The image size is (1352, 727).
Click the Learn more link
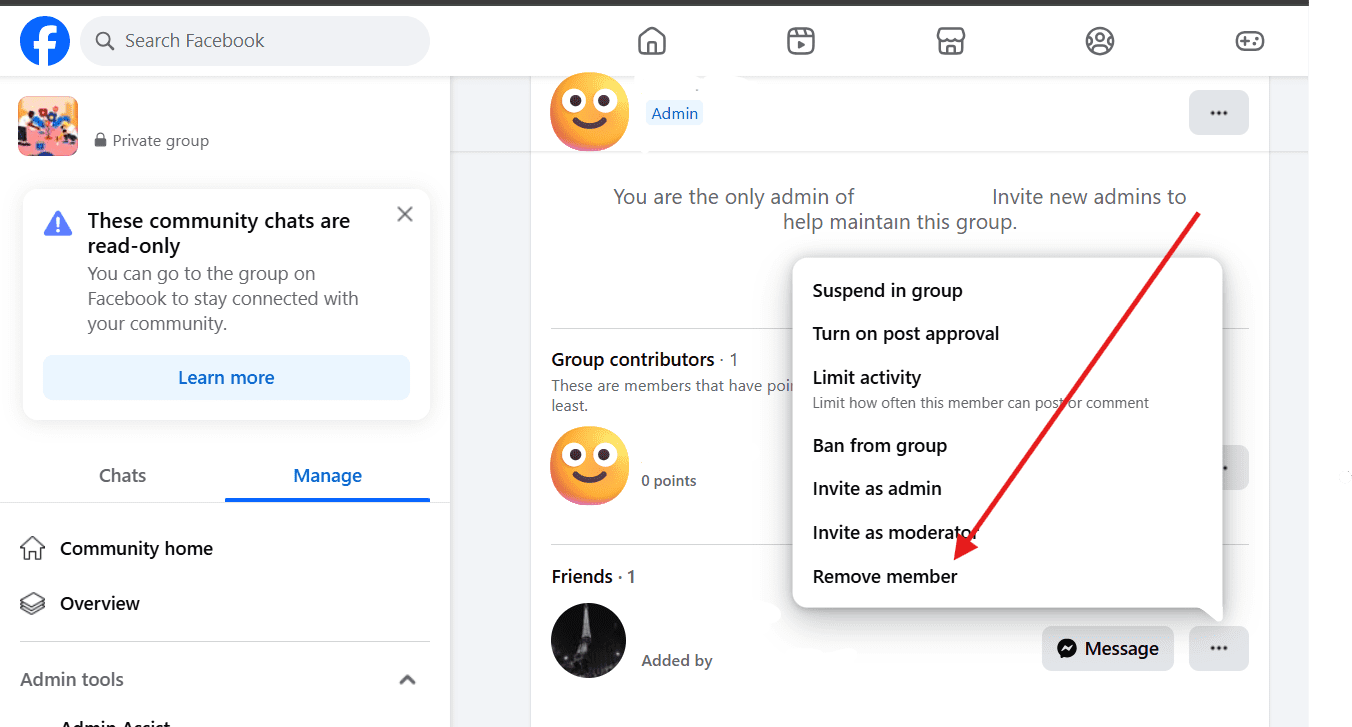(x=226, y=377)
